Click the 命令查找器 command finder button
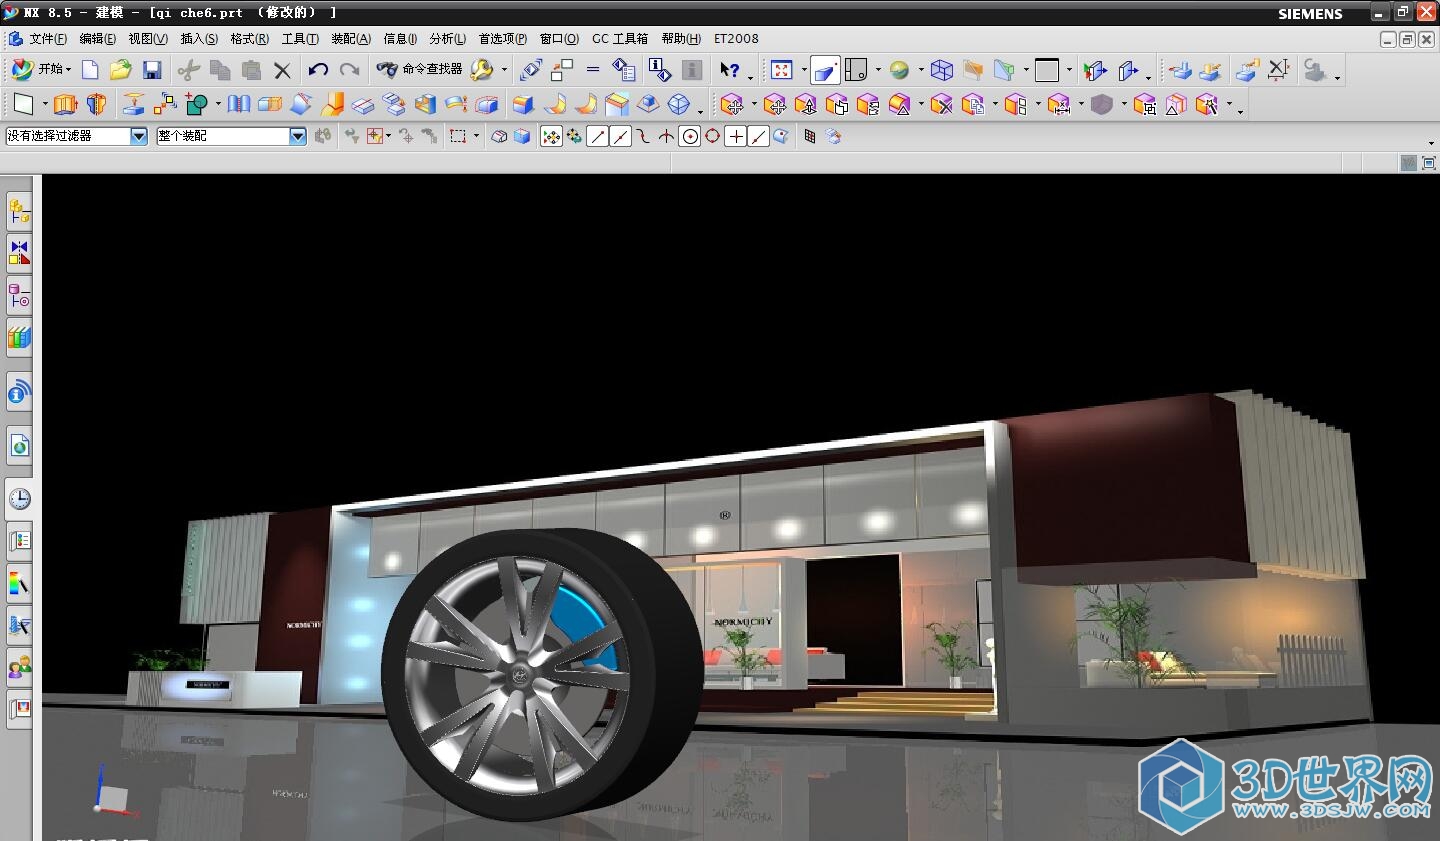This screenshot has height=841, width=1440. [419, 69]
